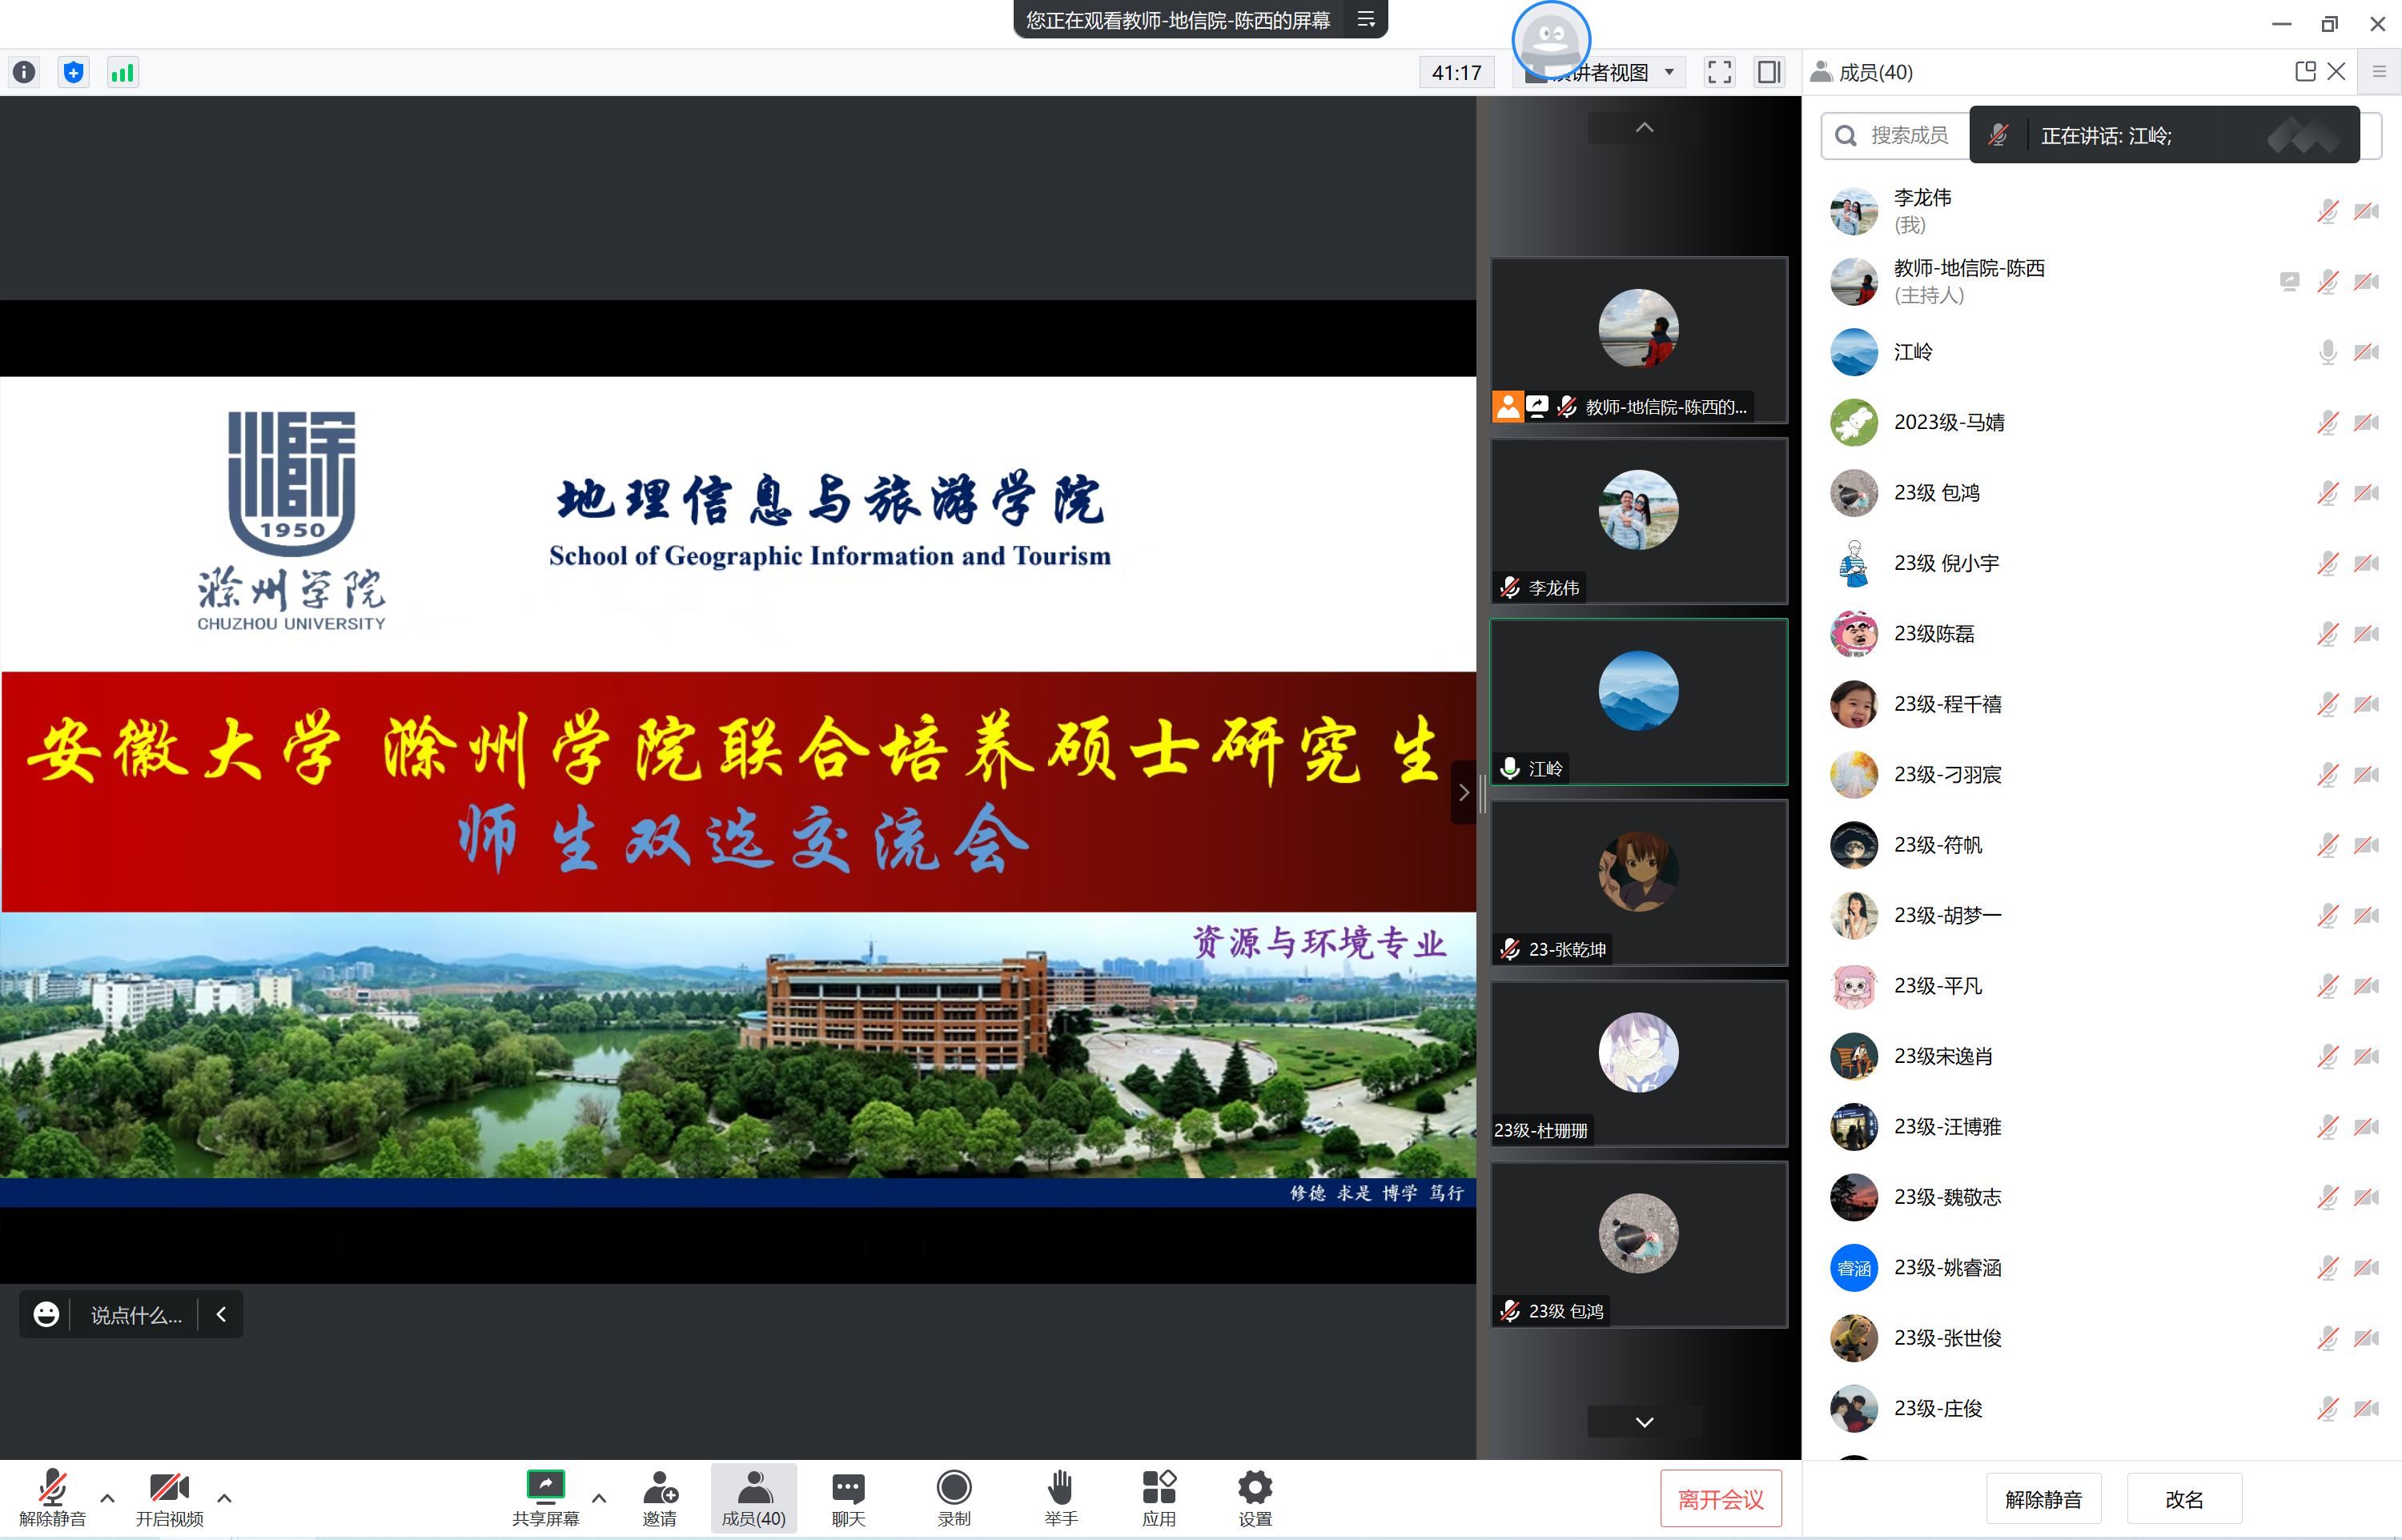Viewport: 2402px width, 1540px height.
Task: Click 江岭's active microphone icon in list
Action: [x=2327, y=352]
